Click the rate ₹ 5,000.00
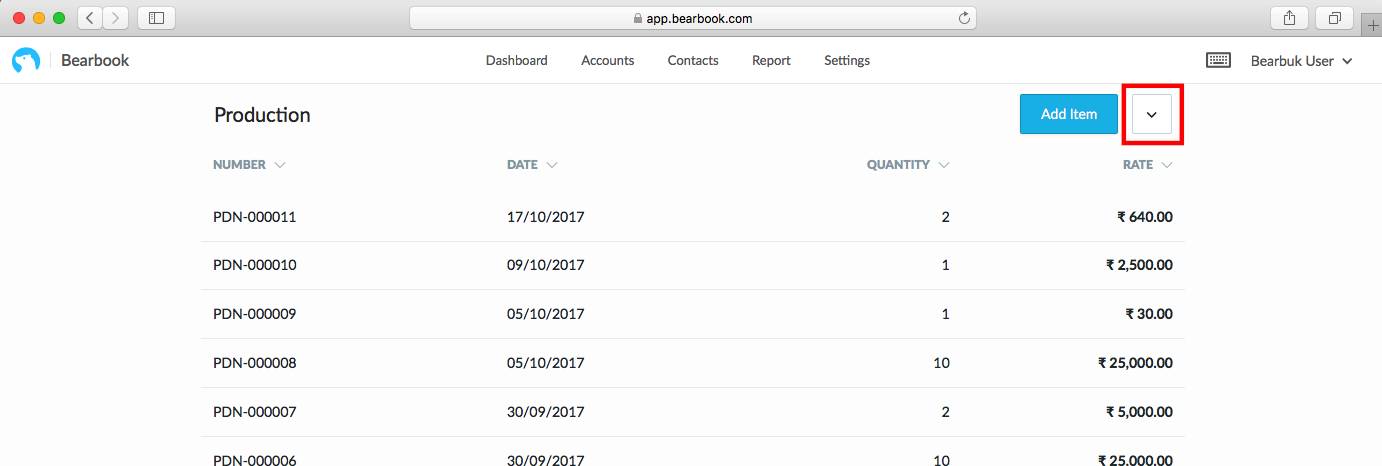The image size is (1382, 466). click(1139, 412)
